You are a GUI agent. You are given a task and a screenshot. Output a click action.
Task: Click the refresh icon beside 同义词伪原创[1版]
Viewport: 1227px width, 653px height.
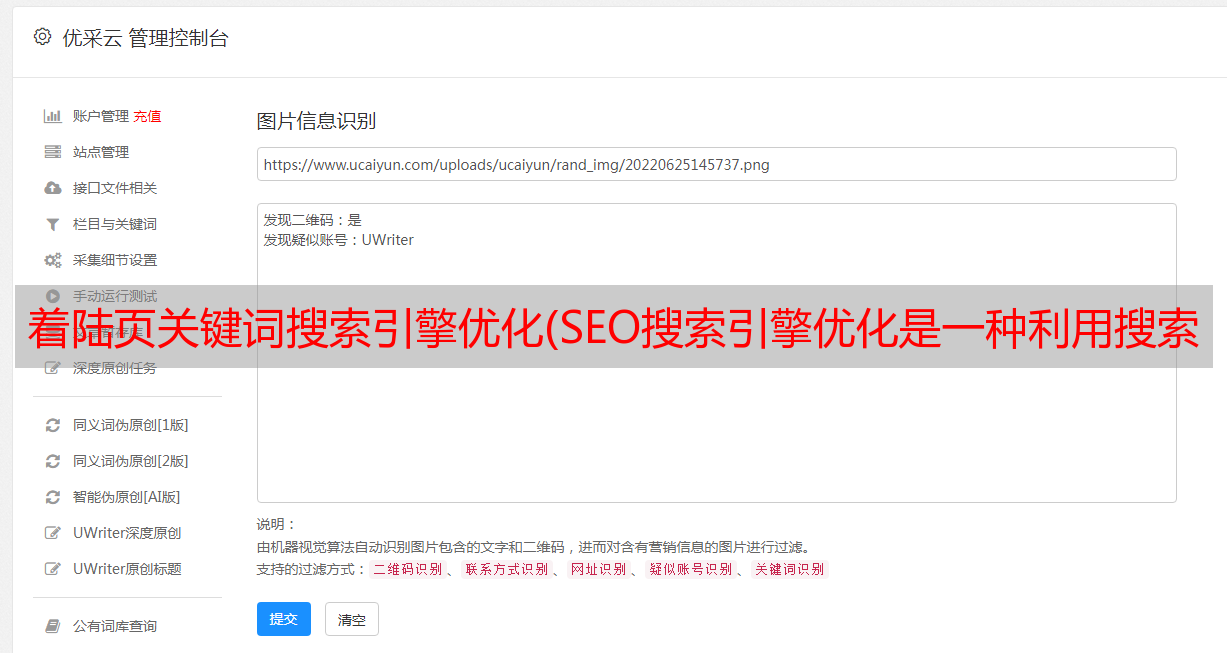pyautogui.click(x=53, y=425)
